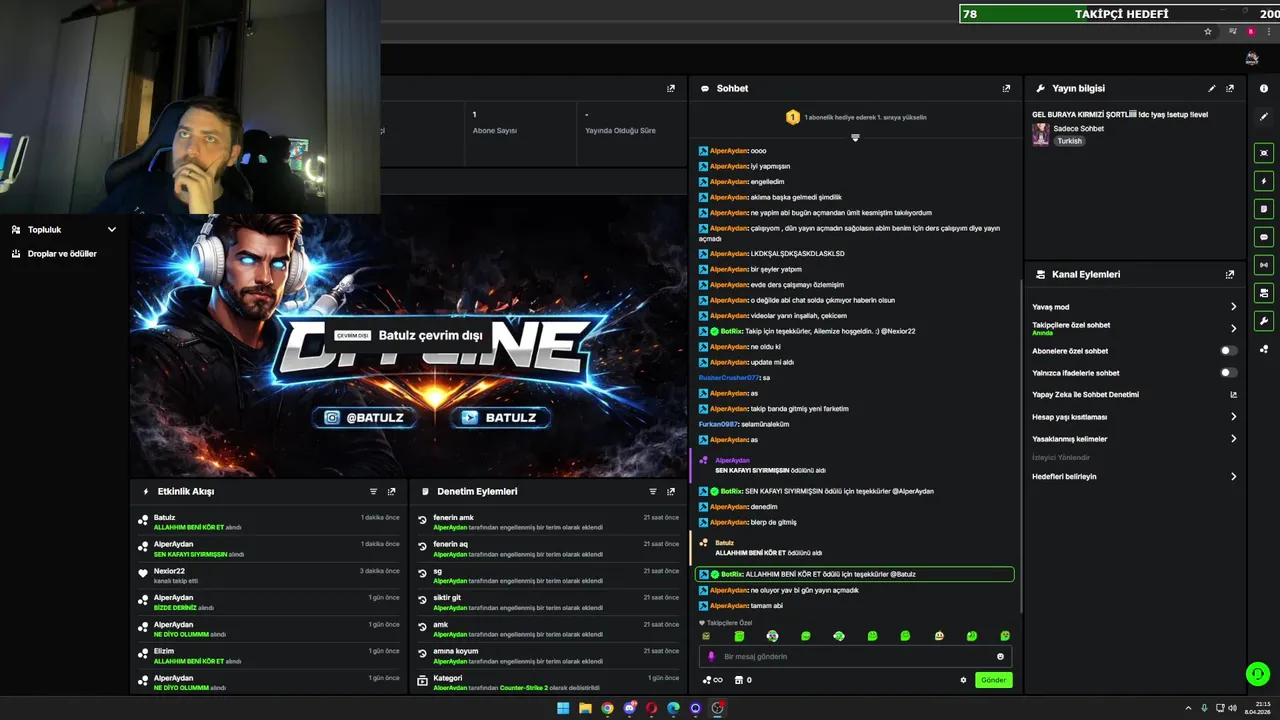Image resolution: width=1280 pixels, height=720 pixels.
Task: Toggle the focus frame widget in the right sidebar
Action: 1264,153
